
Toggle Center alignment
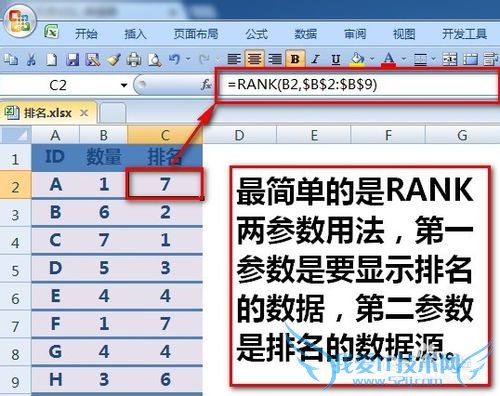254,59
